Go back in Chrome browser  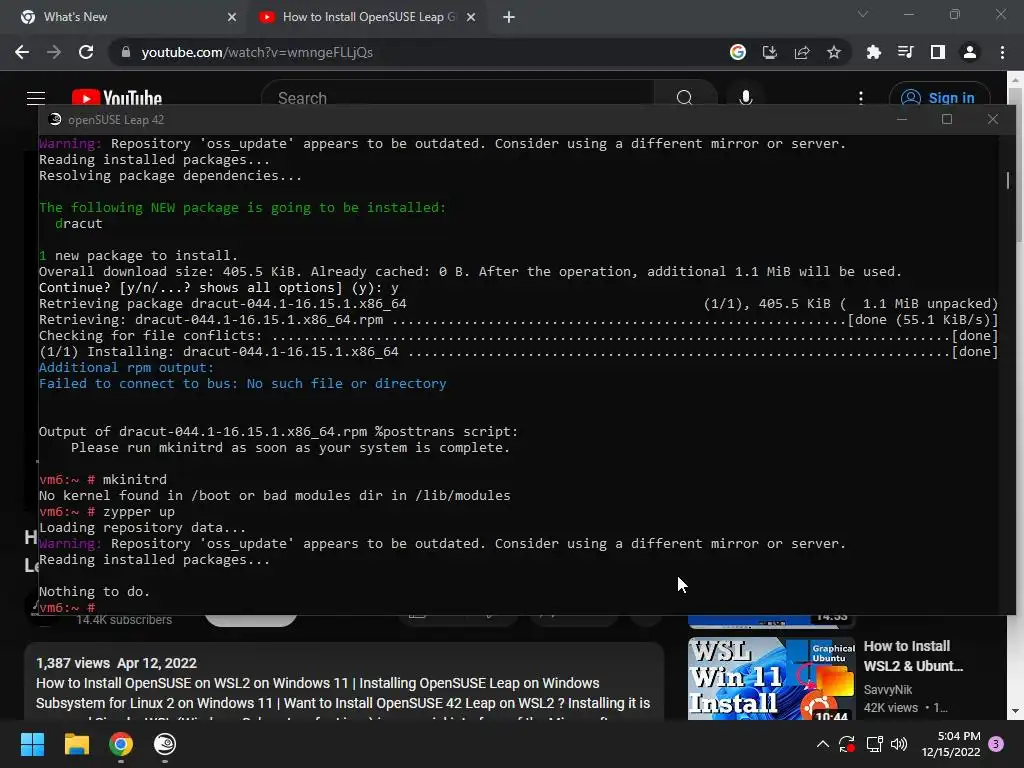click(22, 52)
